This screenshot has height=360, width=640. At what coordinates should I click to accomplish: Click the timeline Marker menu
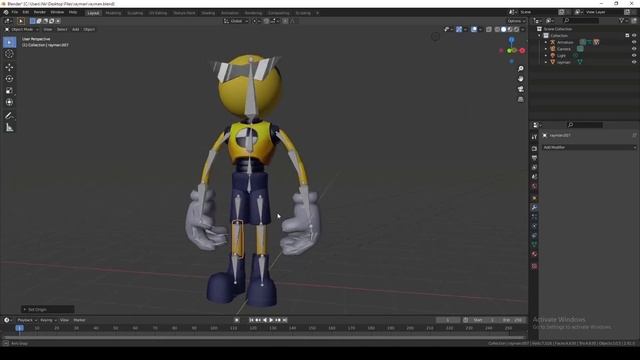pos(79,320)
